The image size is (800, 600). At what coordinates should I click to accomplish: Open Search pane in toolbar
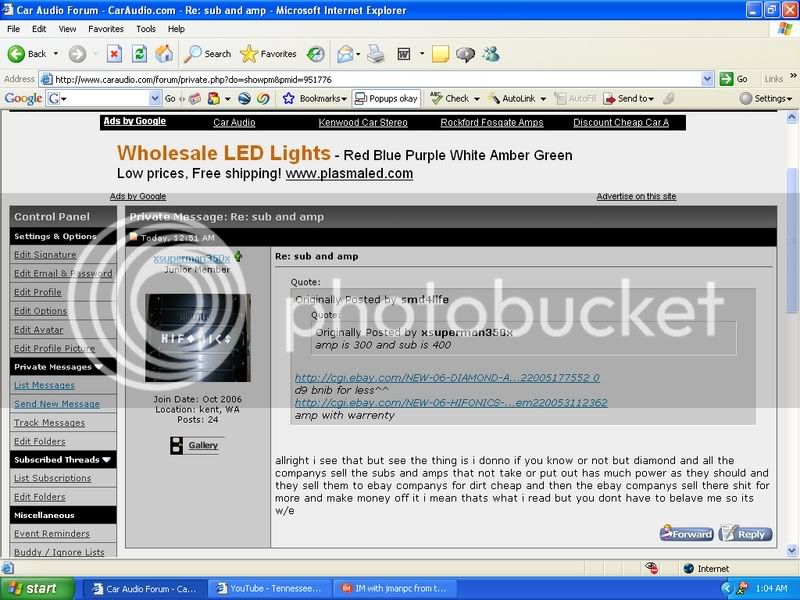207,54
